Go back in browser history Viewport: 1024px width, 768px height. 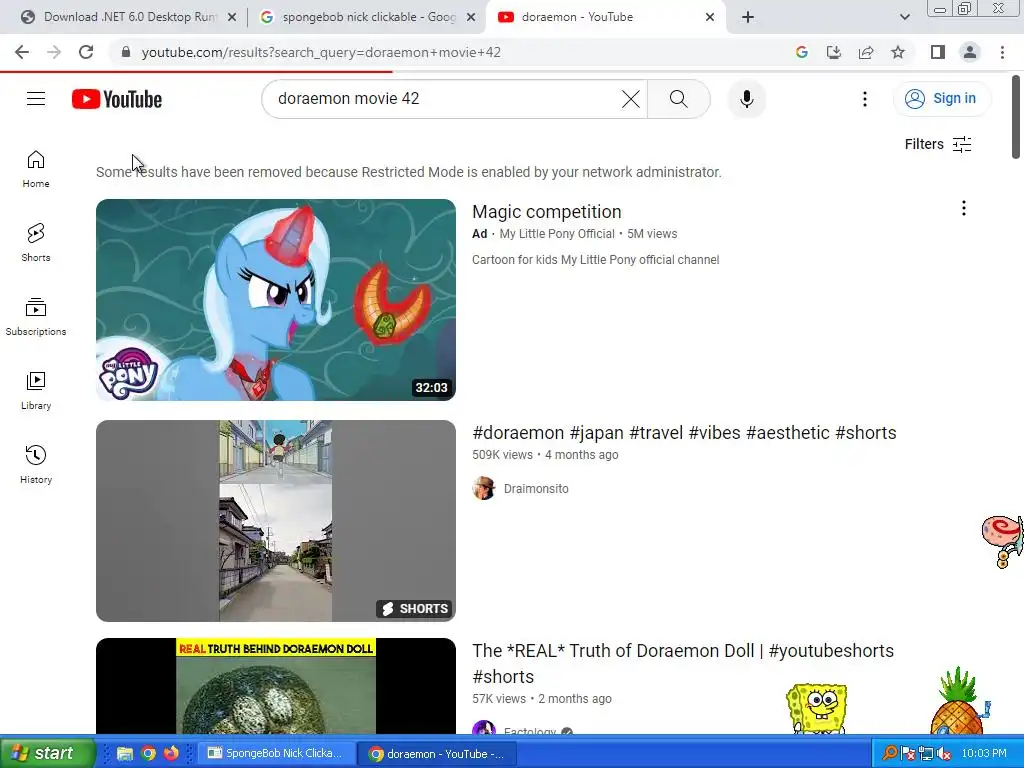22,52
